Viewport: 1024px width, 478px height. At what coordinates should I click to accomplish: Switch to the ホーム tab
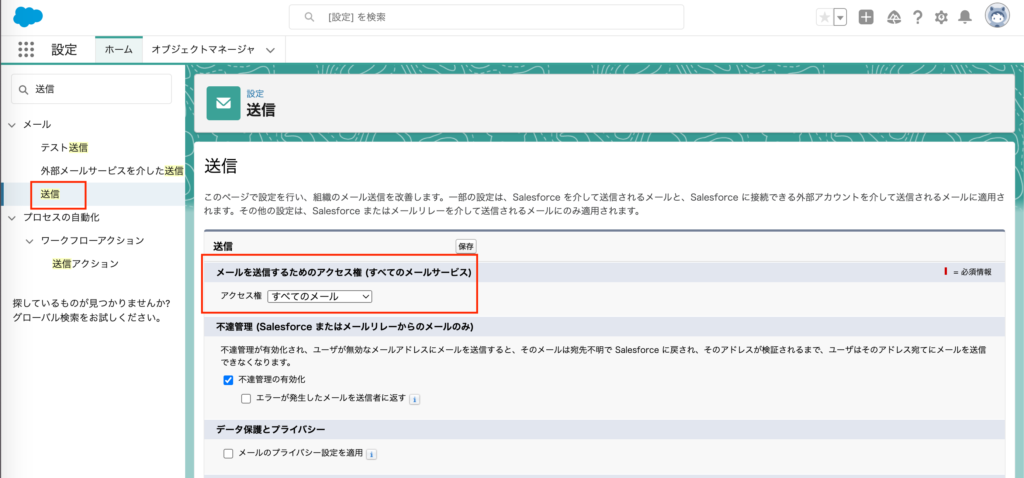(x=118, y=49)
